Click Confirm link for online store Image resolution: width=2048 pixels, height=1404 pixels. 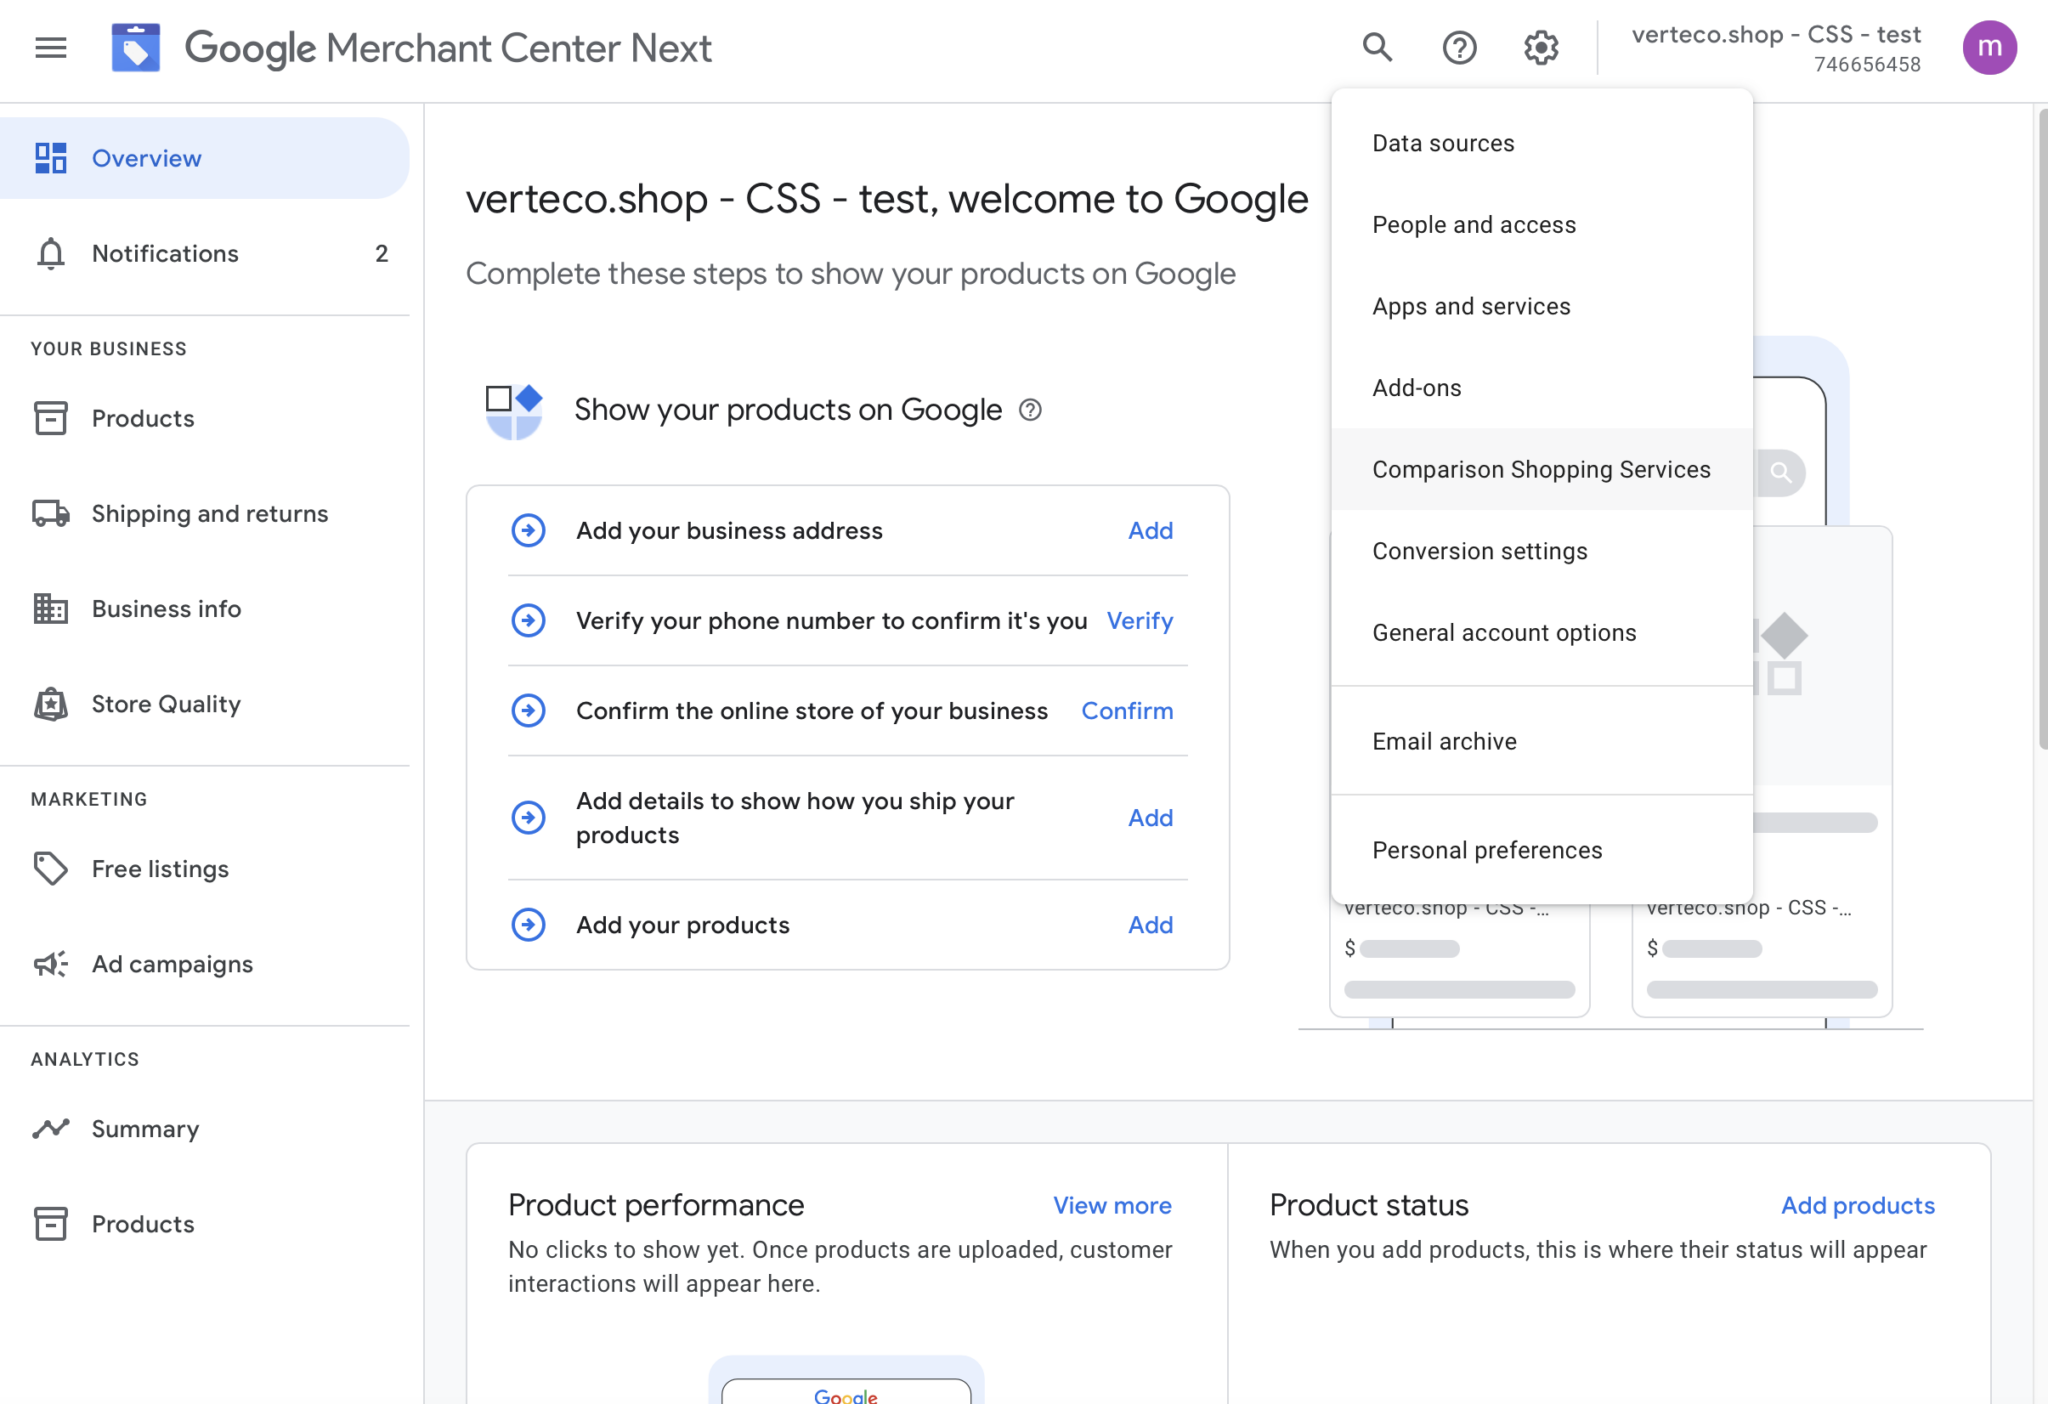[1127, 710]
